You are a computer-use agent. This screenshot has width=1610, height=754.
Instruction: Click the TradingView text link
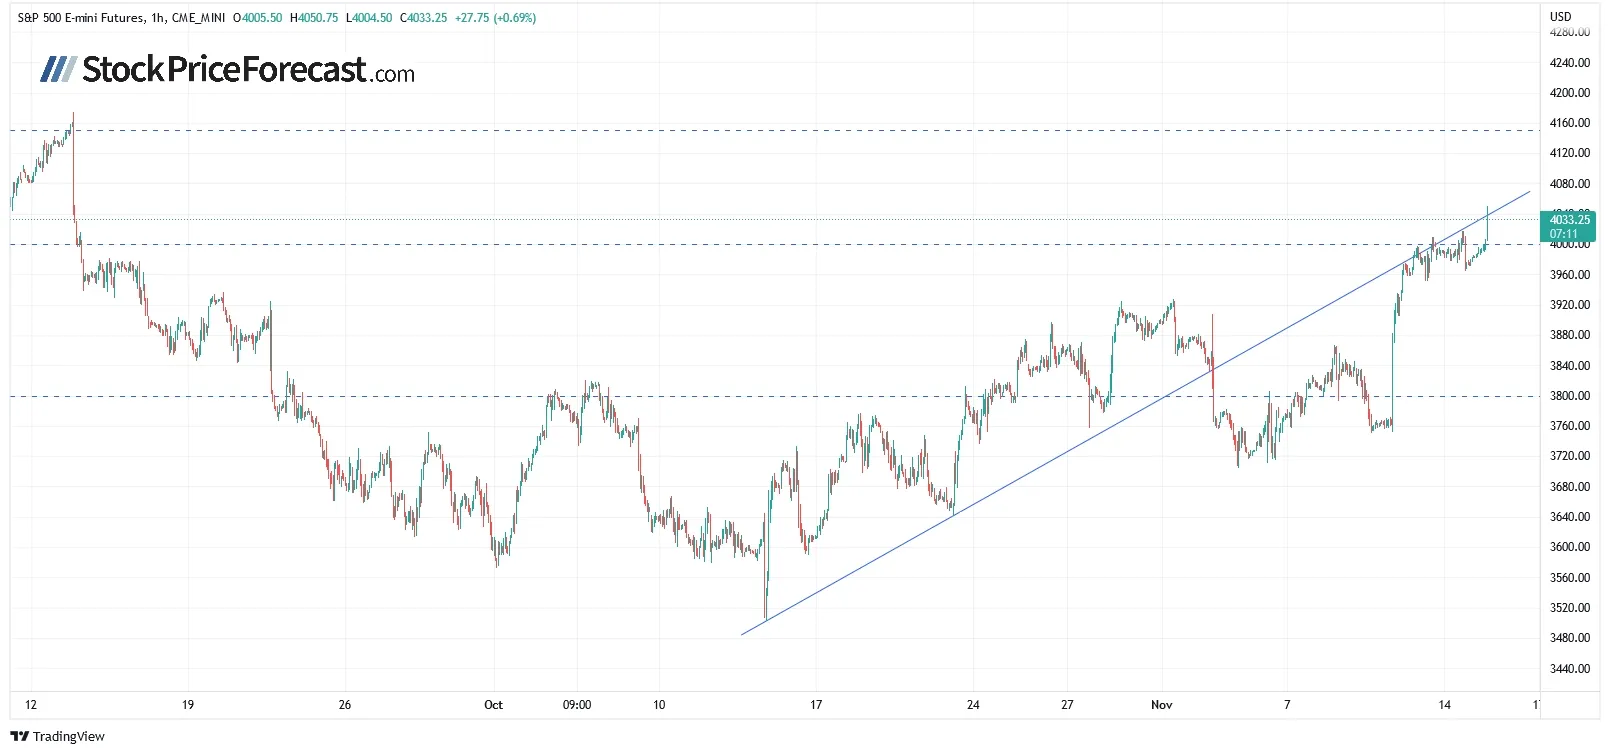coord(68,737)
